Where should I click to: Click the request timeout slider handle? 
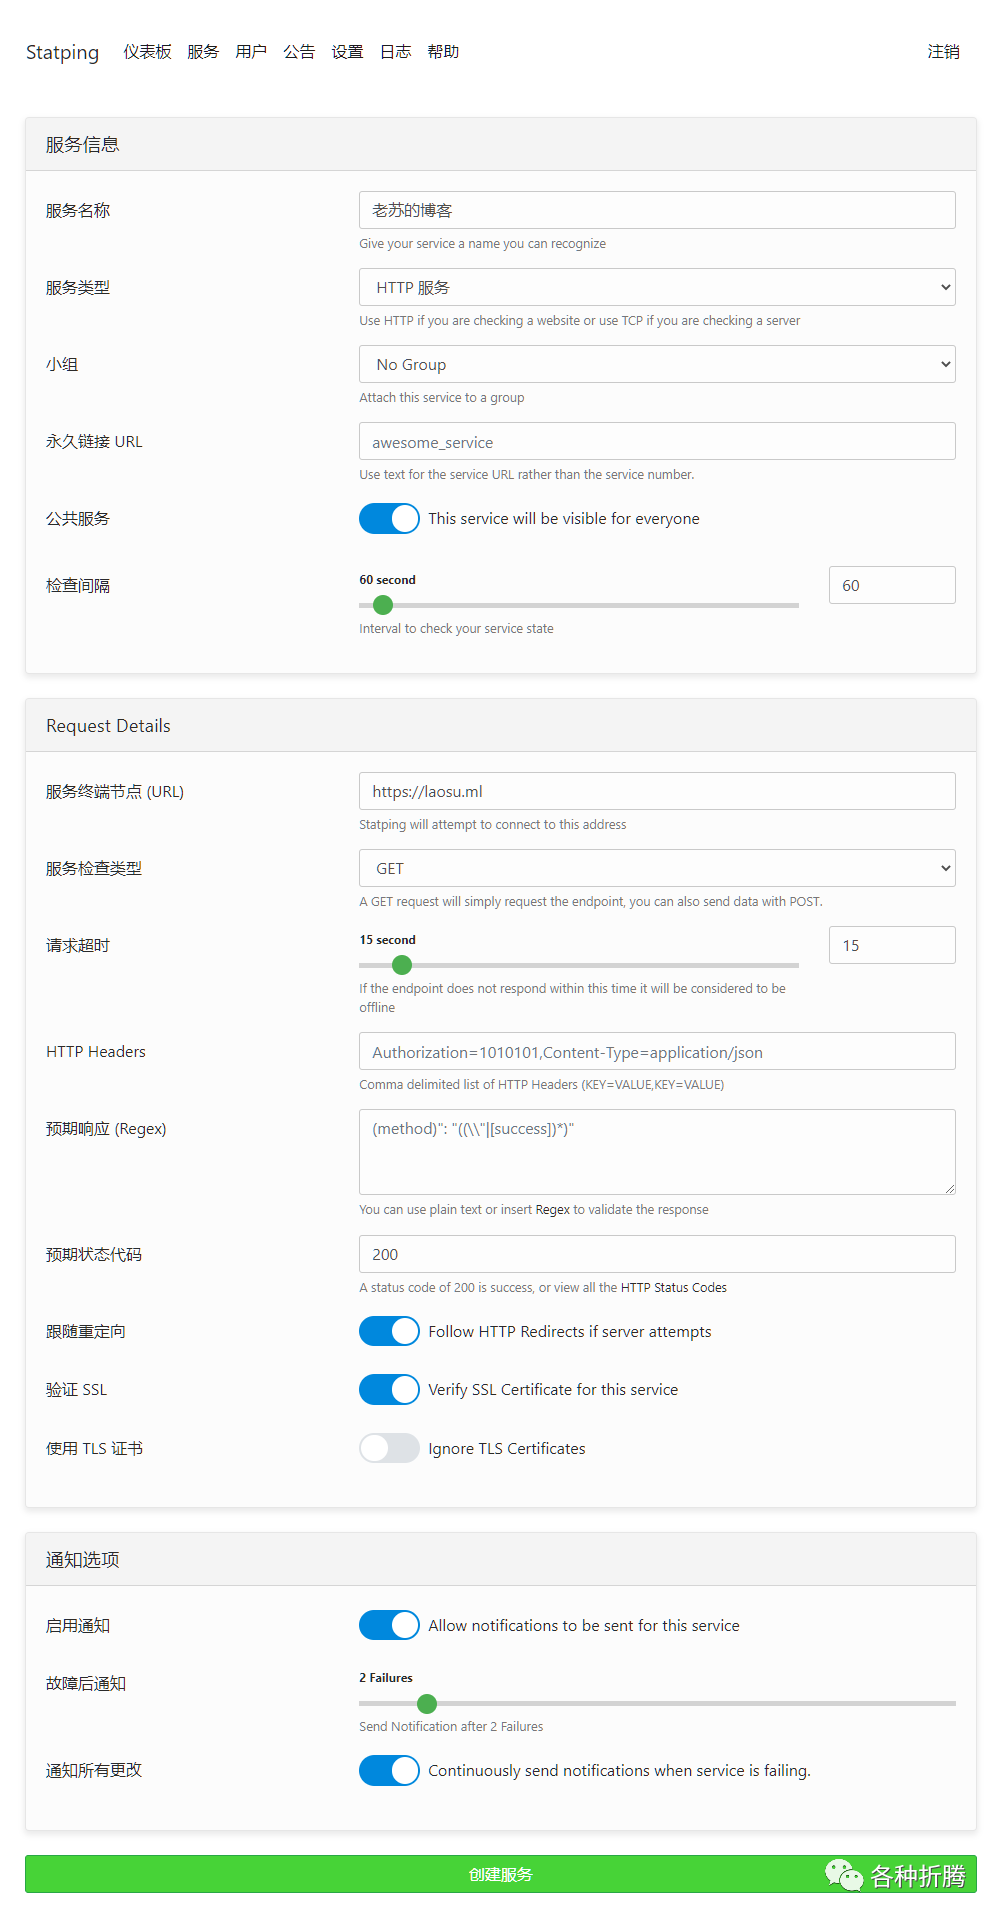point(402,965)
